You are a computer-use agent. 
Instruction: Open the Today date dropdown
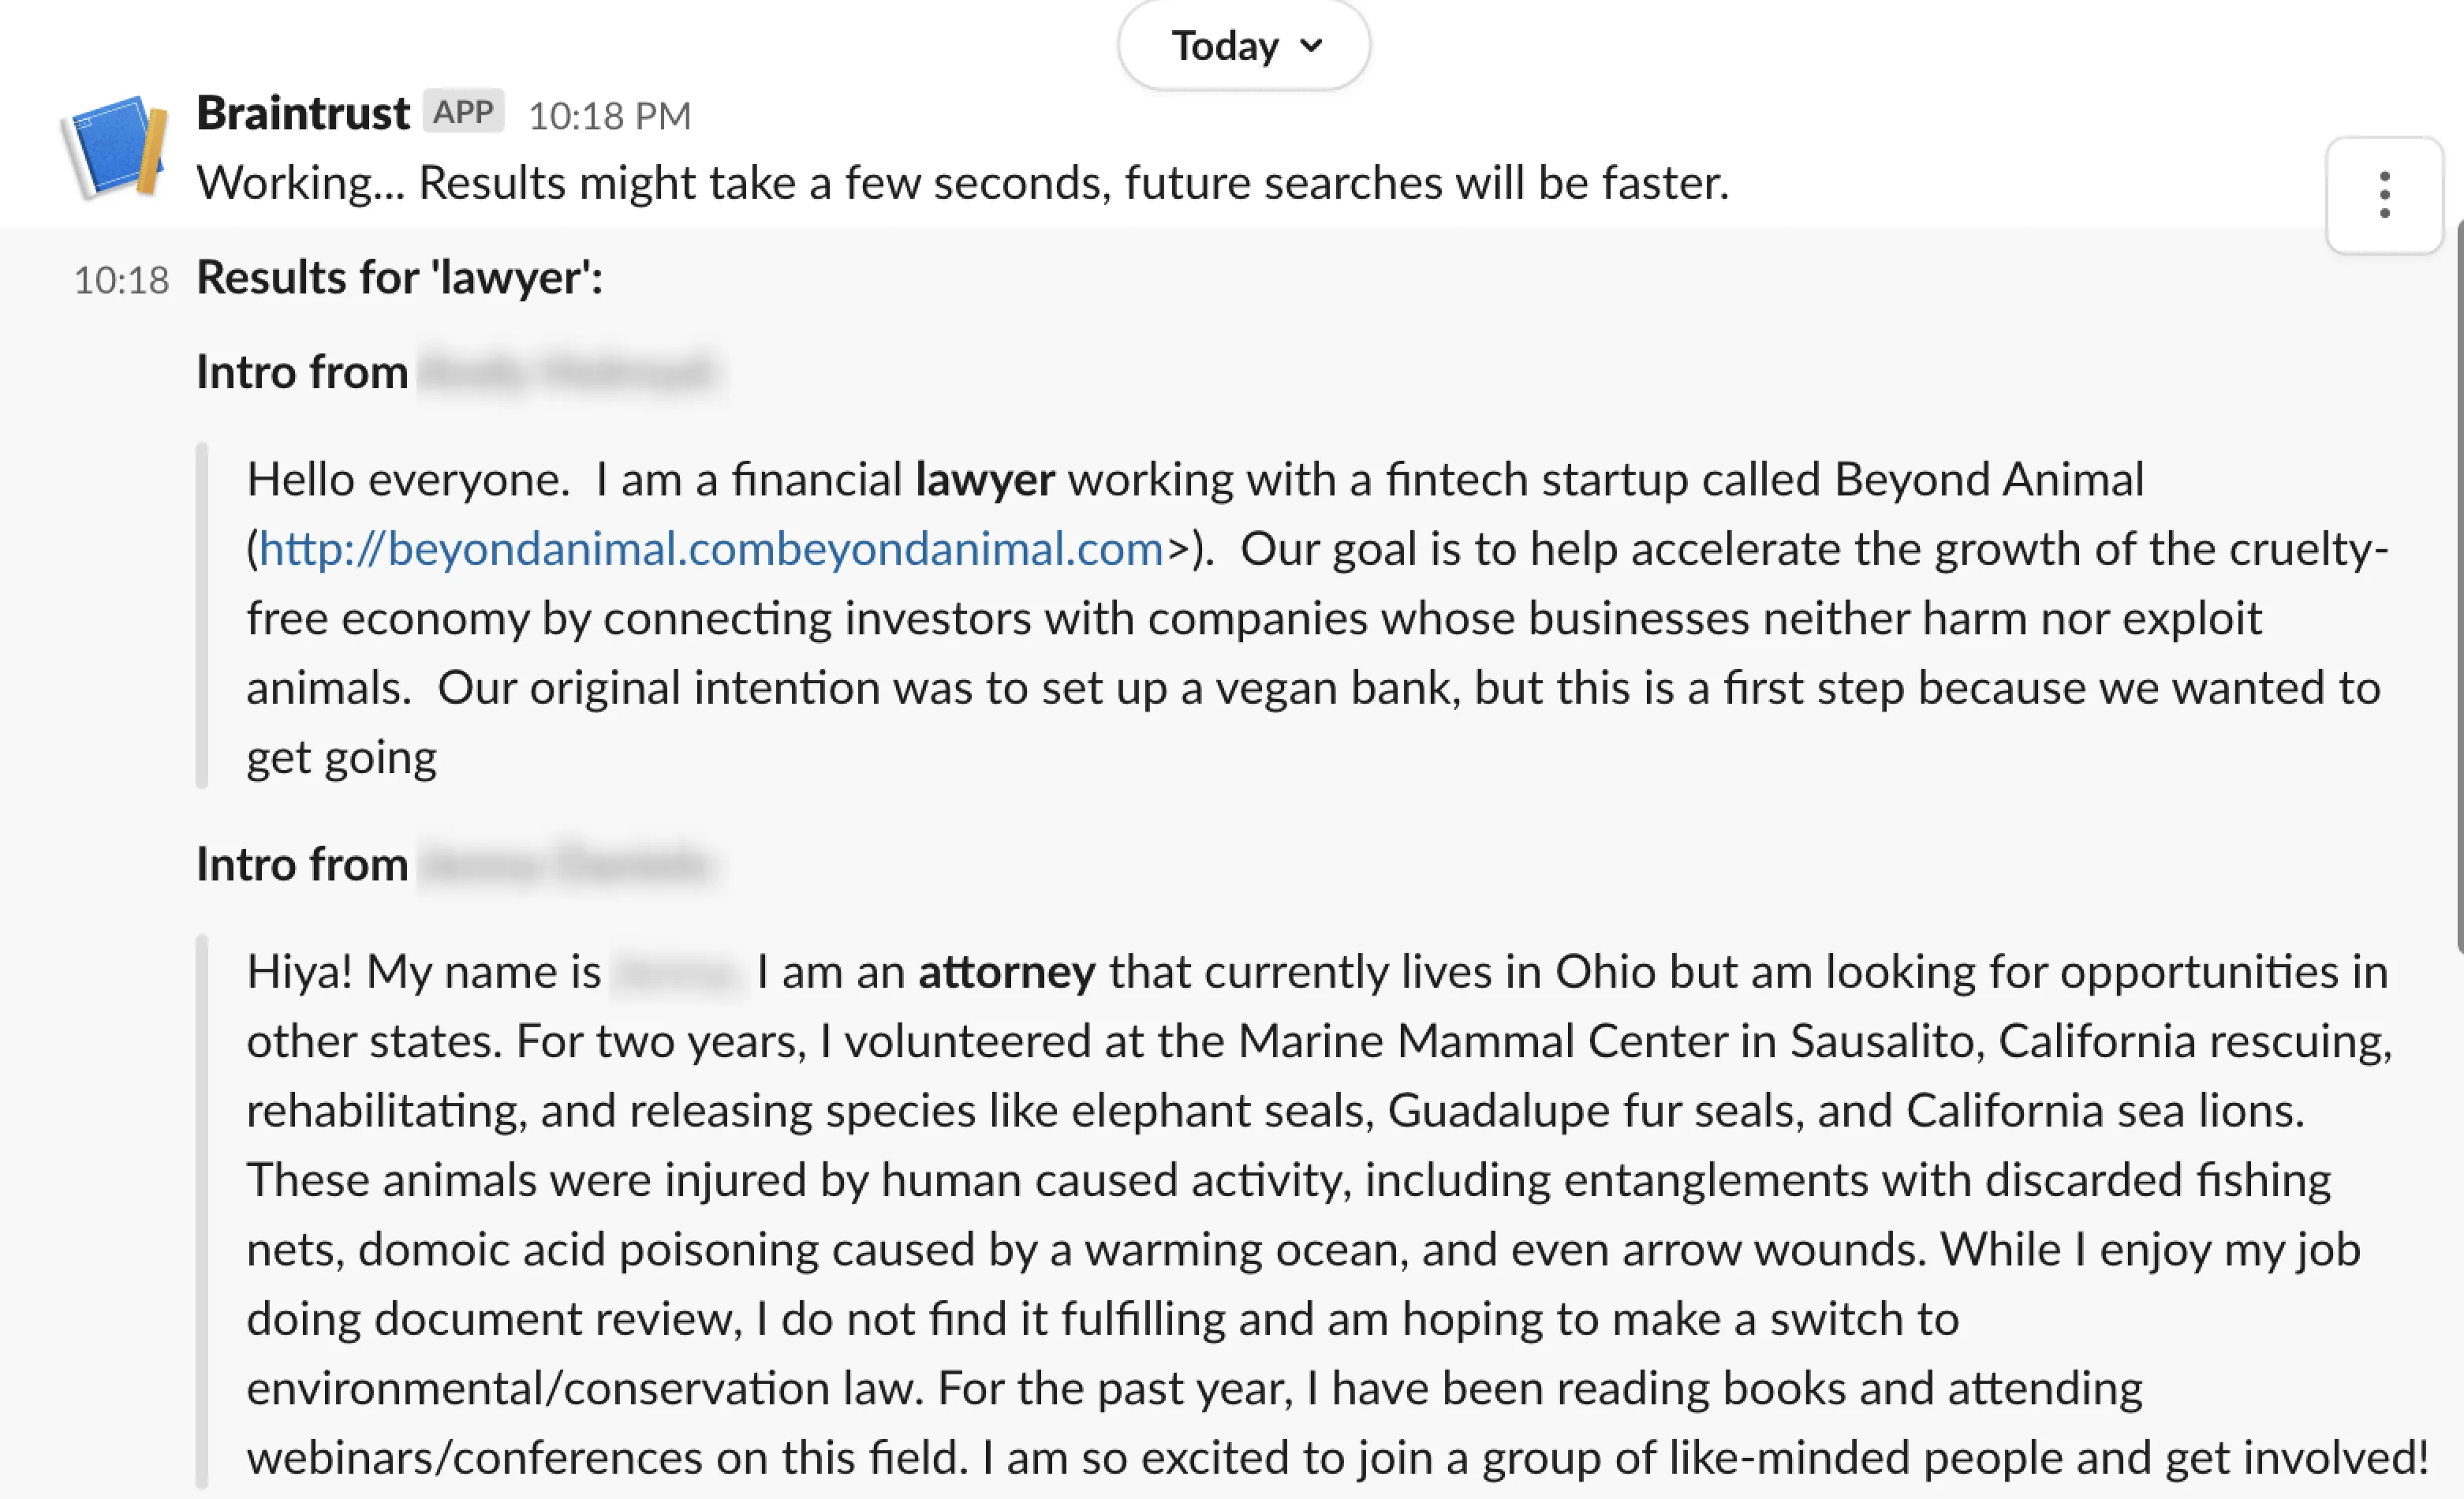point(1243,45)
